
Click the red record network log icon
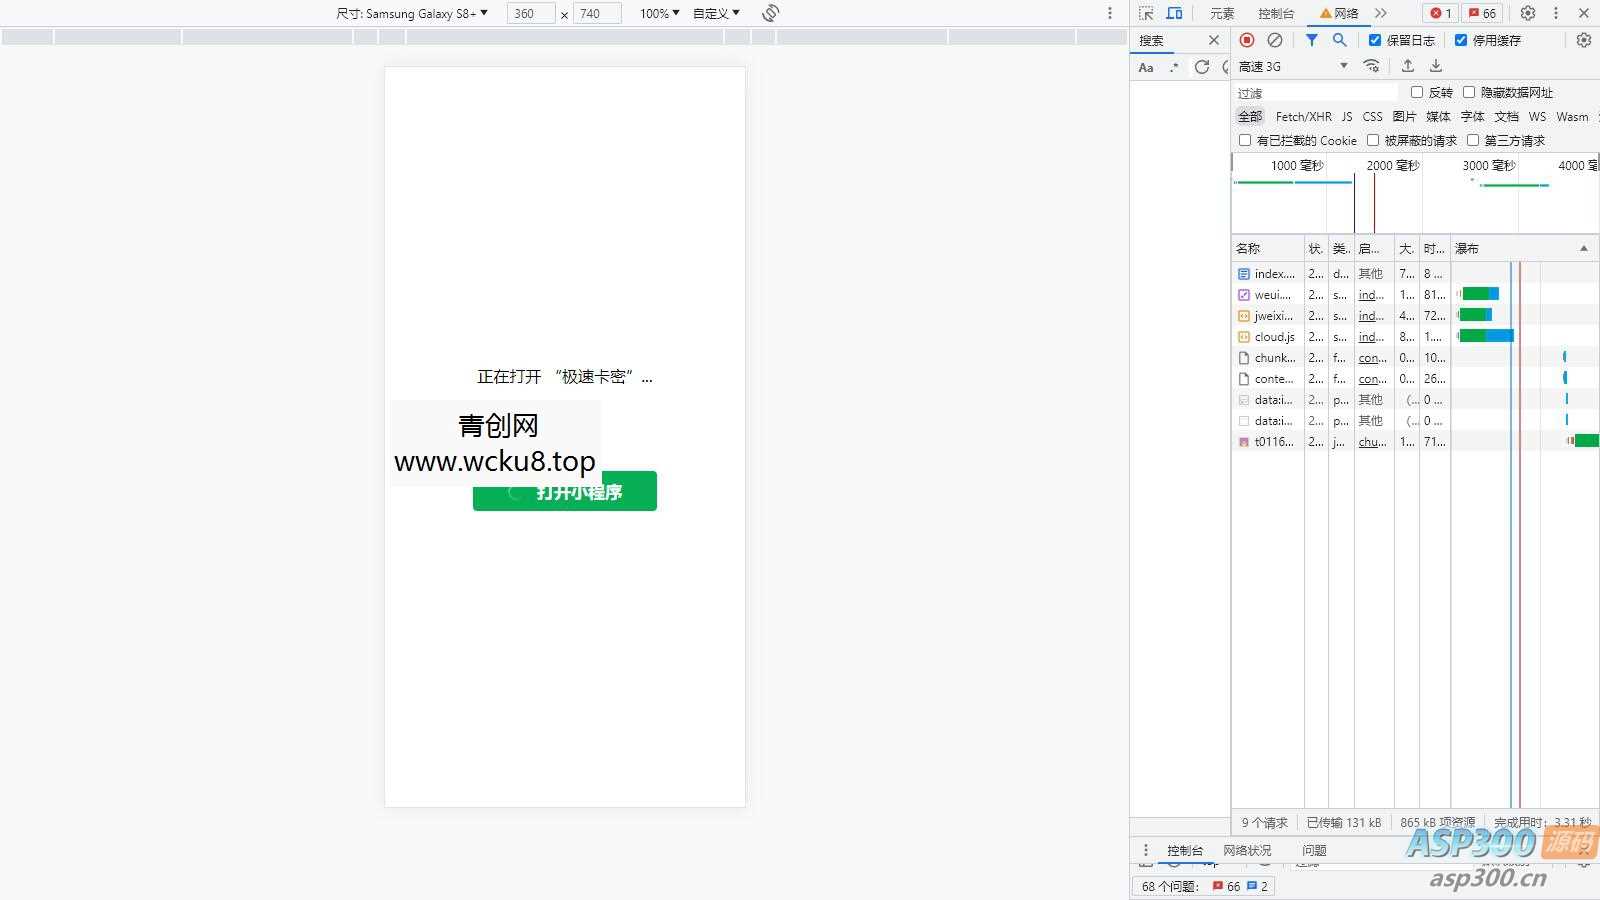1246,40
